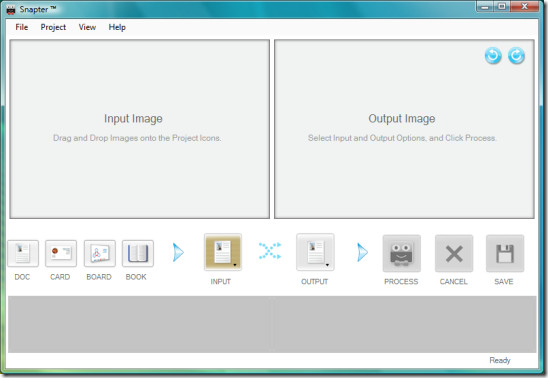
Task: Pick the BOOK project icon
Action: tap(138, 253)
